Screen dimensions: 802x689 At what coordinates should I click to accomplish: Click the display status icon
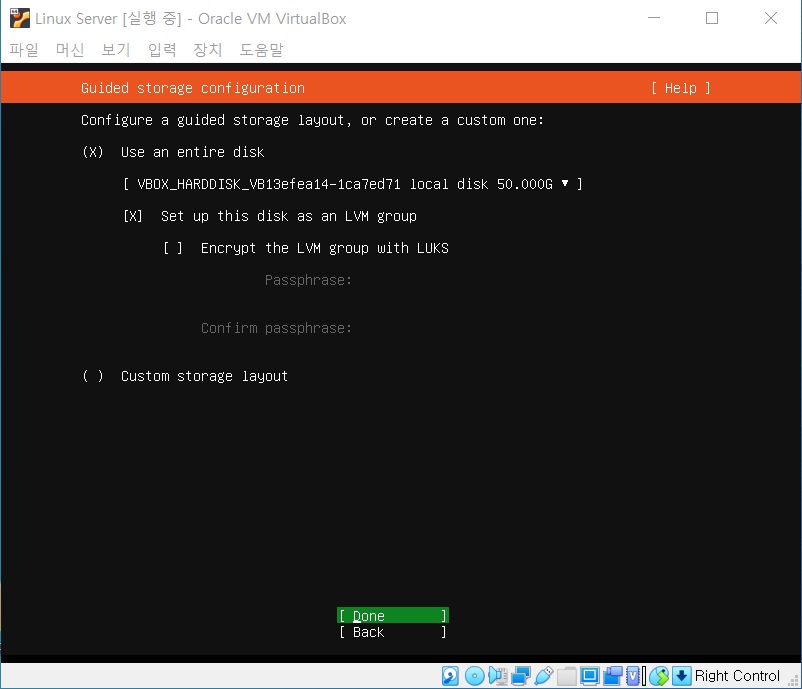(589, 676)
